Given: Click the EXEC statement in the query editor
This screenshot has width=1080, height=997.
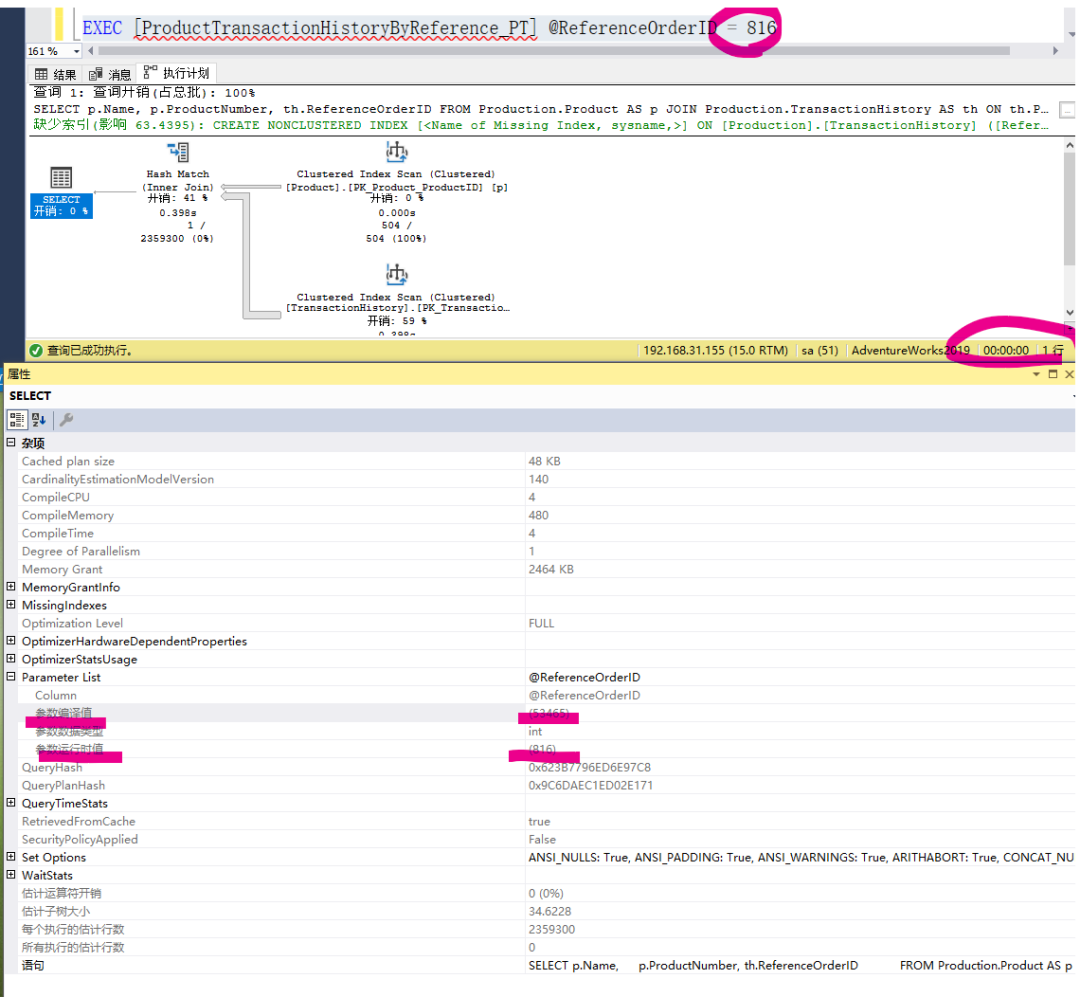Looking at the screenshot, I should click(430, 28).
